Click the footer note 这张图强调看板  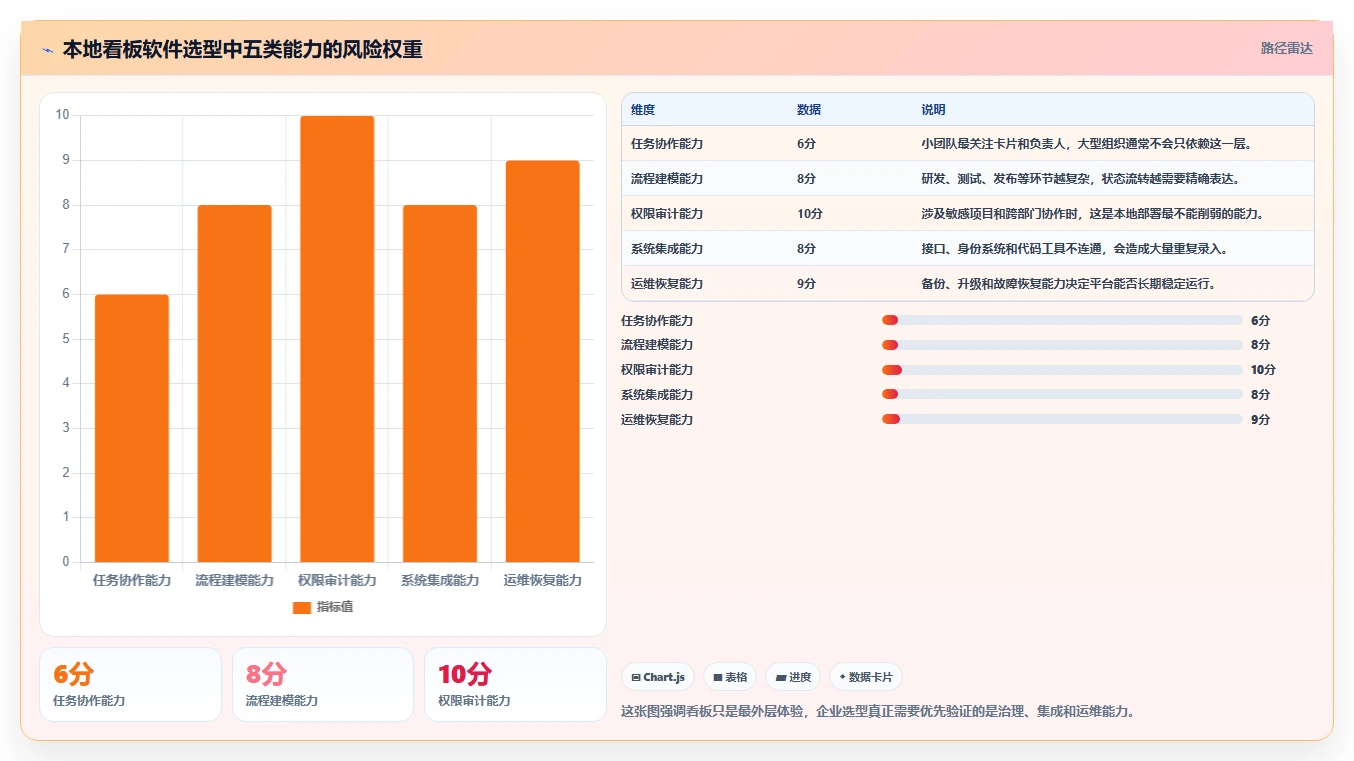point(878,712)
